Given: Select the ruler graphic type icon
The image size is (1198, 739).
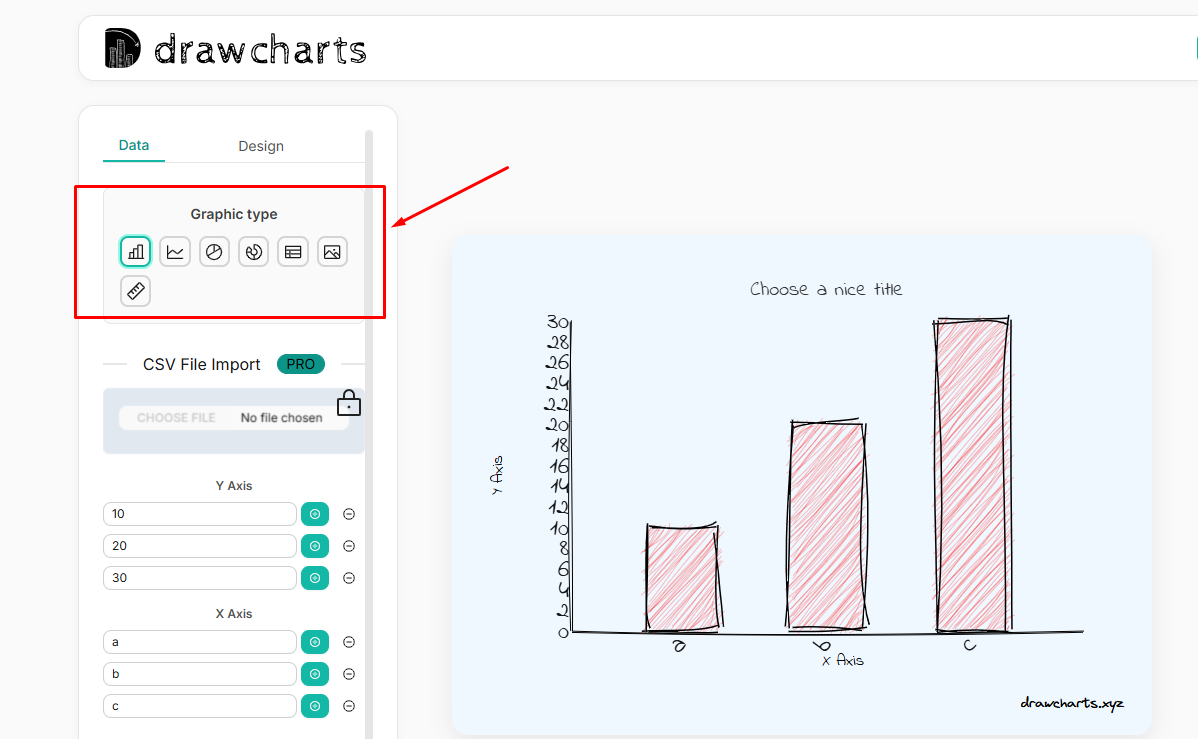Looking at the screenshot, I should click(135, 291).
